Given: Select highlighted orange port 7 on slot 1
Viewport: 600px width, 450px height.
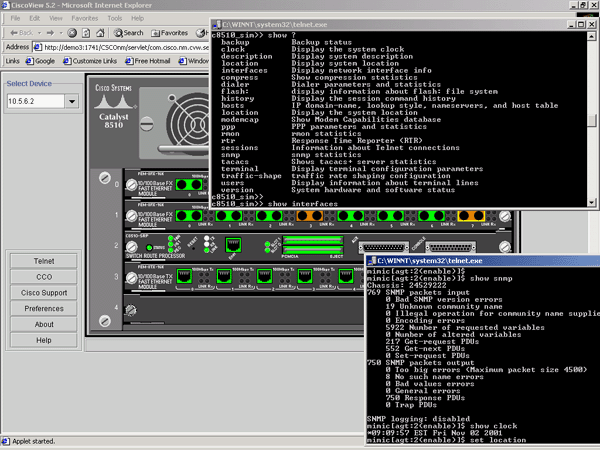Looking at the screenshot, I should (x=471, y=216).
